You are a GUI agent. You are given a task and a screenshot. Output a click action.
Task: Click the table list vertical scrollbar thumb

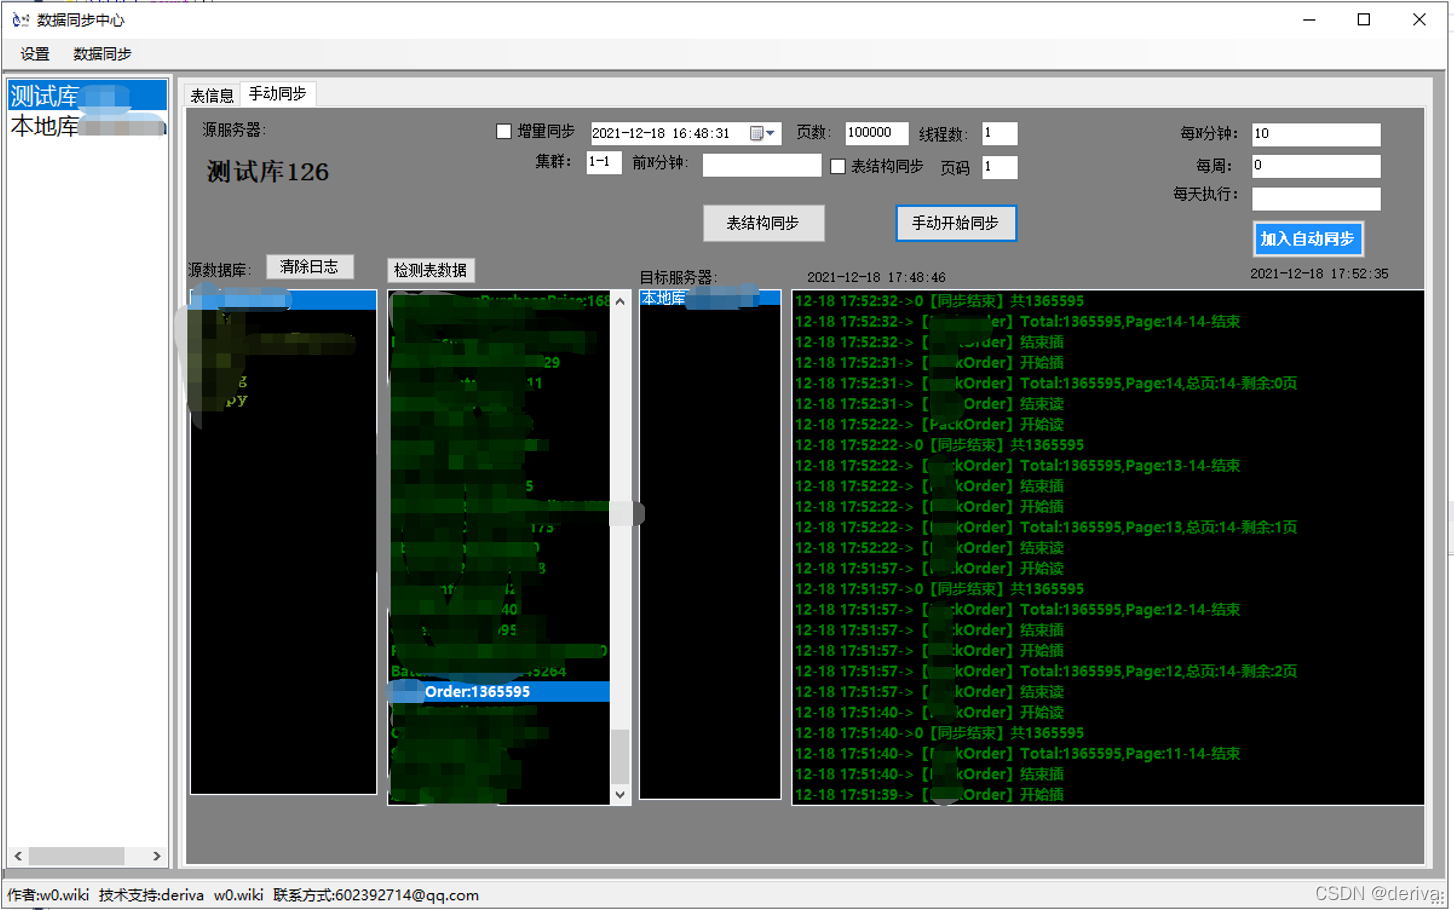620,757
